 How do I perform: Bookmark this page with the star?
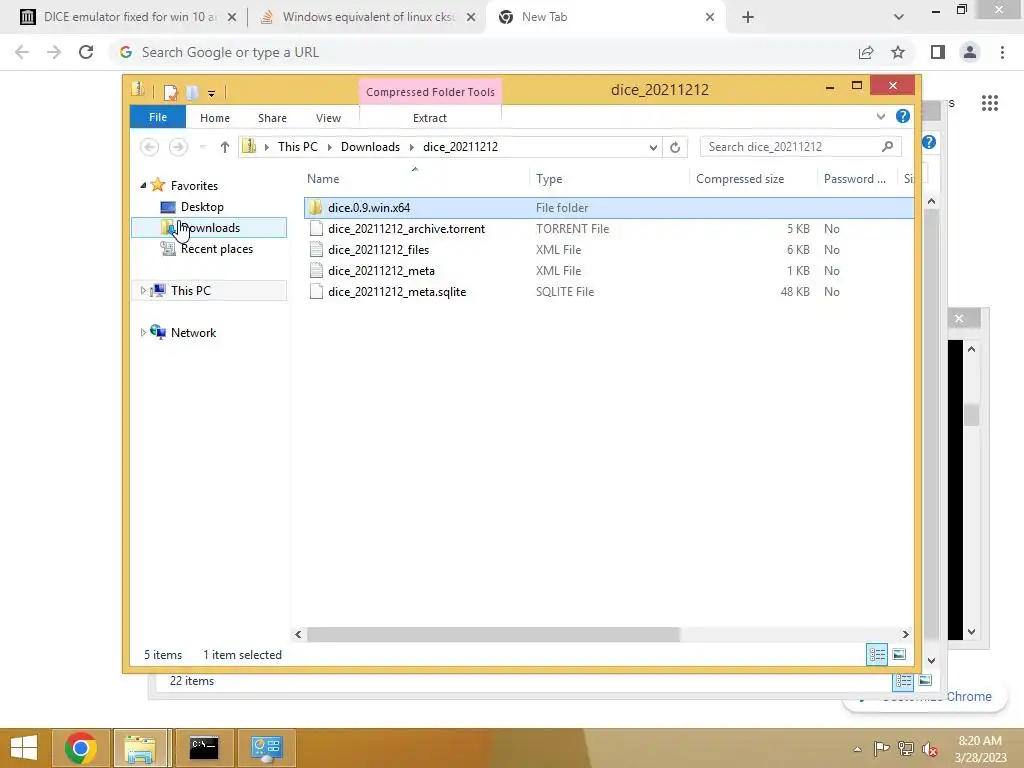tap(898, 52)
